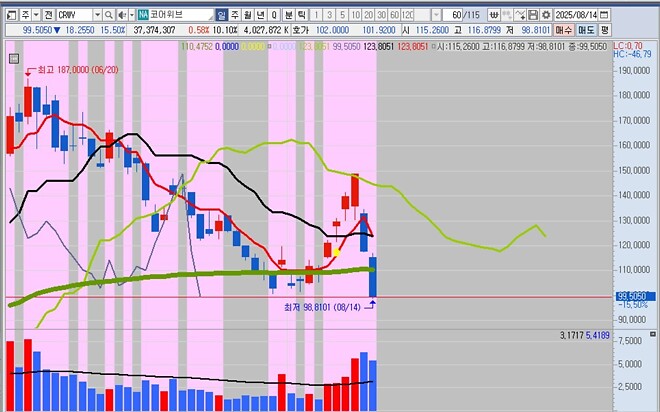The image size is (660, 412).
Task: Click the 주 stock type button
Action: coord(26,15)
